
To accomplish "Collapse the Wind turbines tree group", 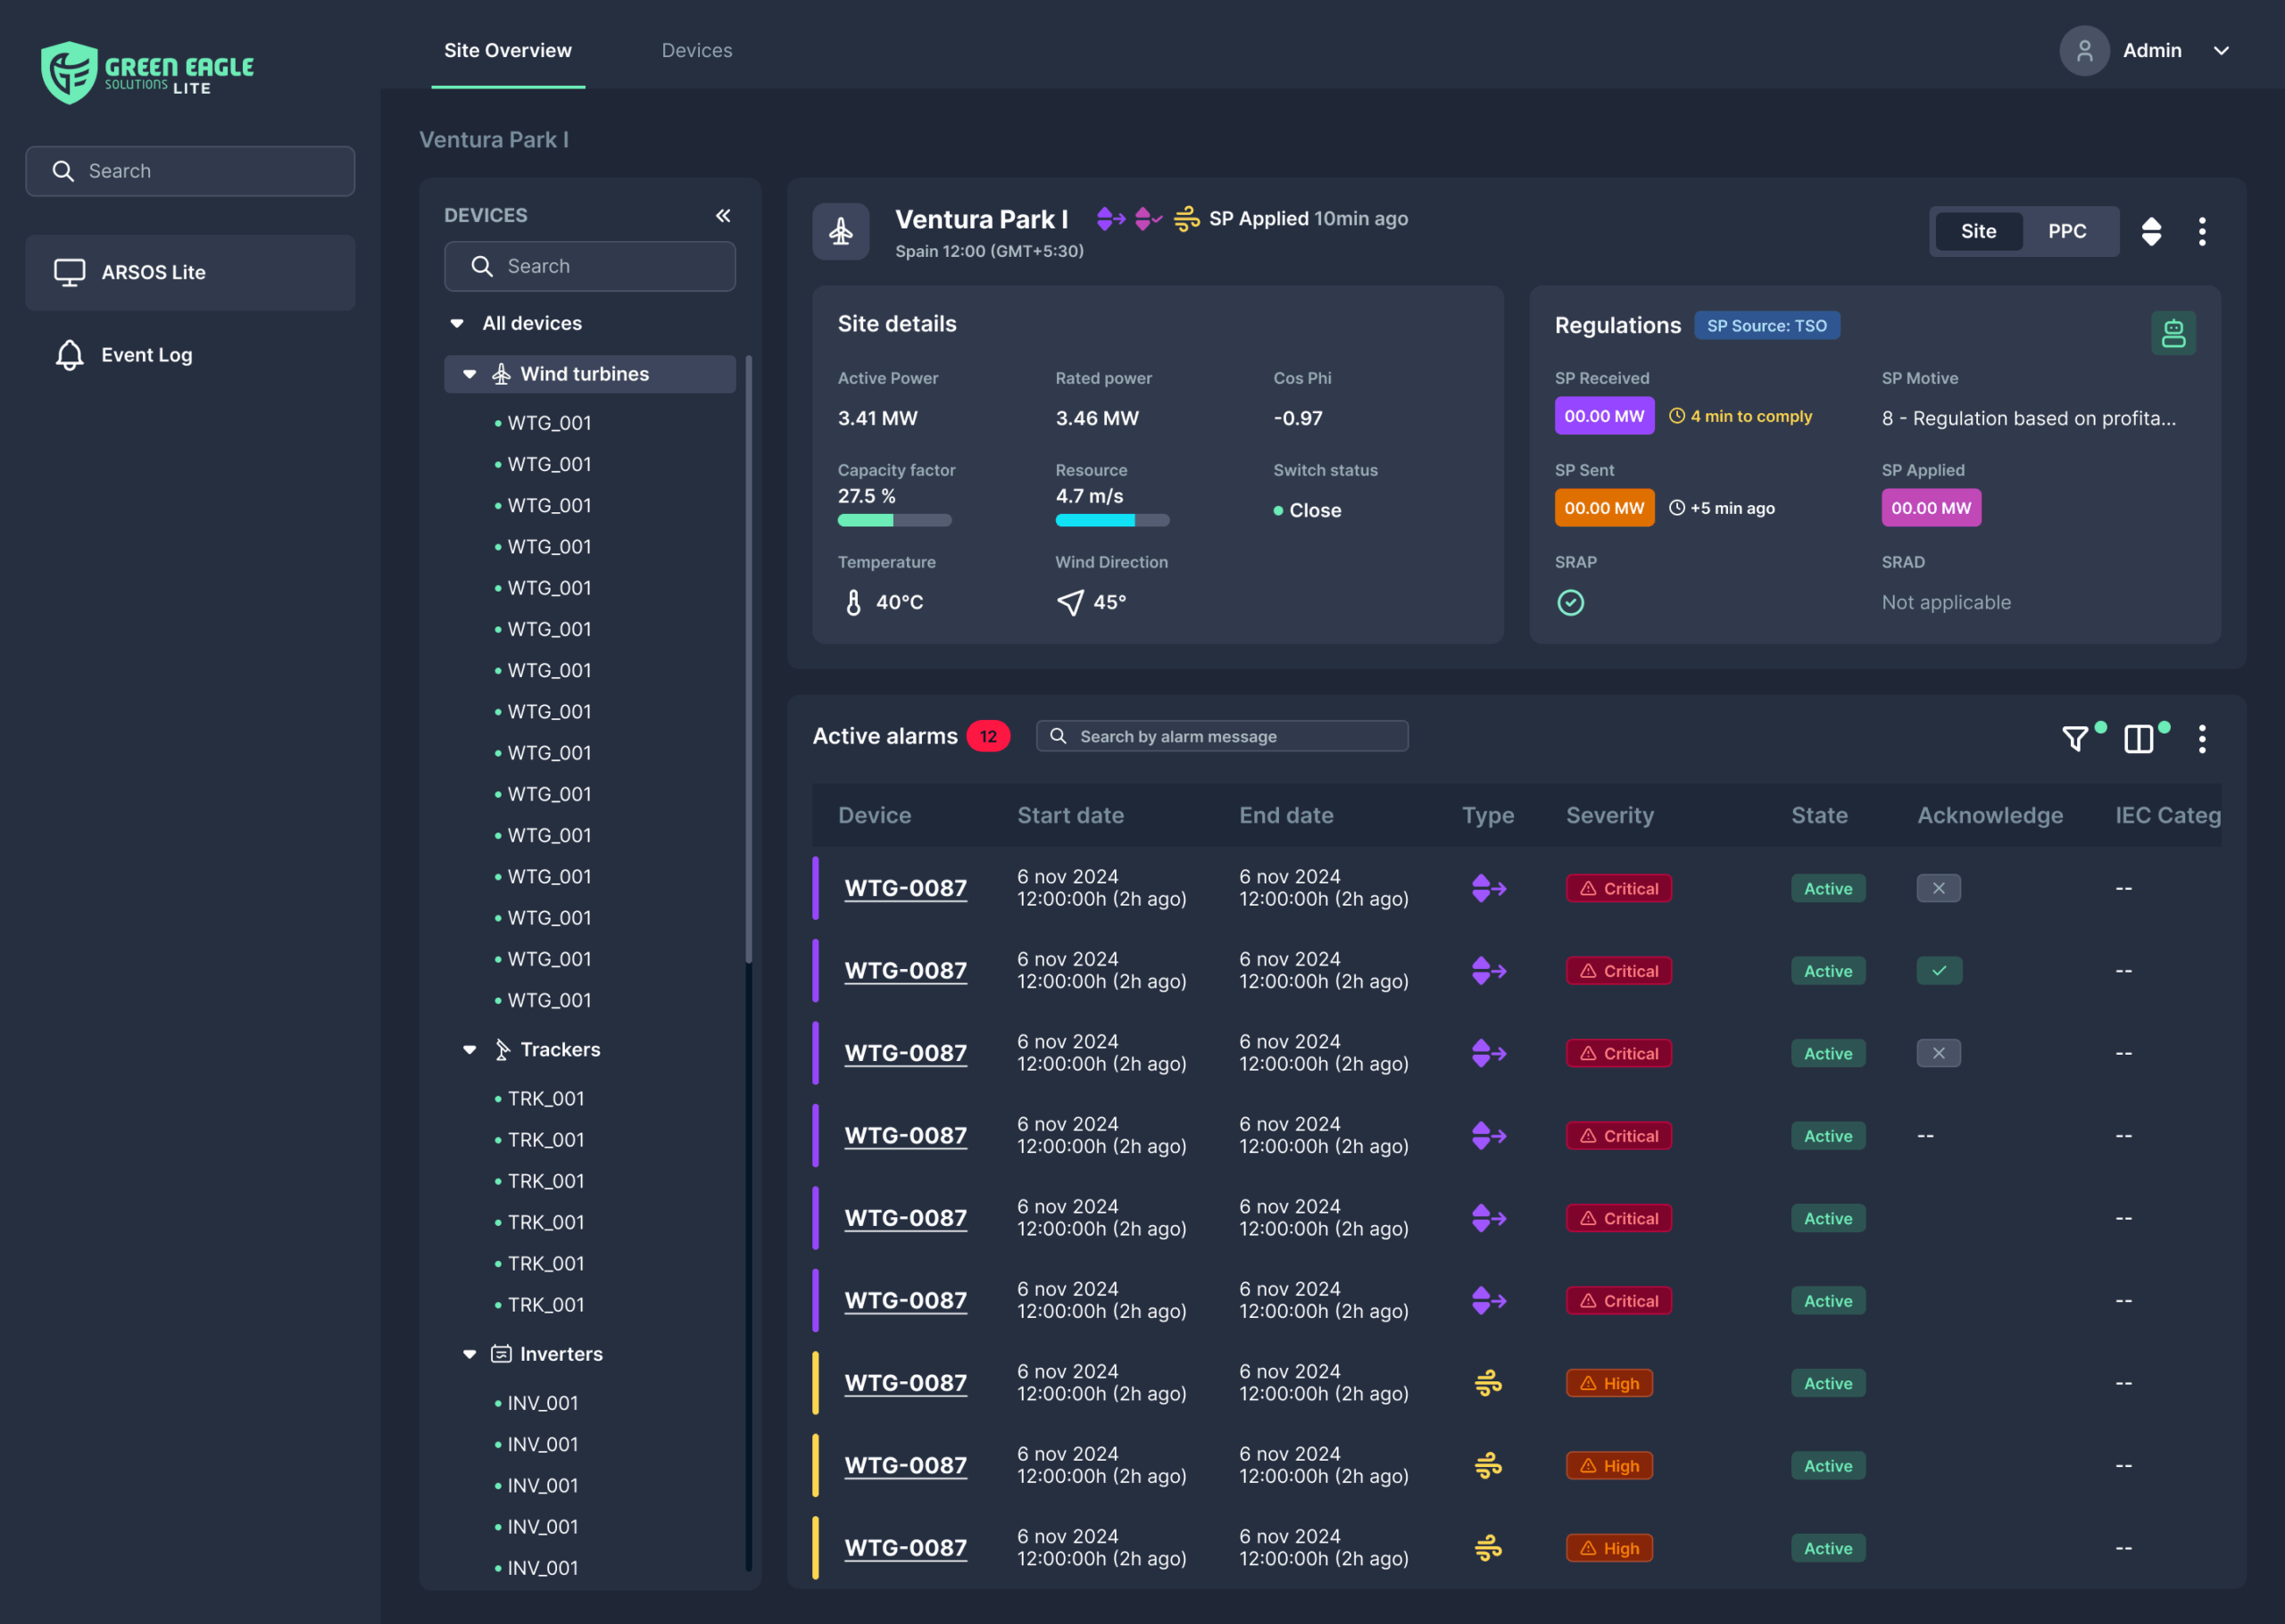I will tap(469, 374).
